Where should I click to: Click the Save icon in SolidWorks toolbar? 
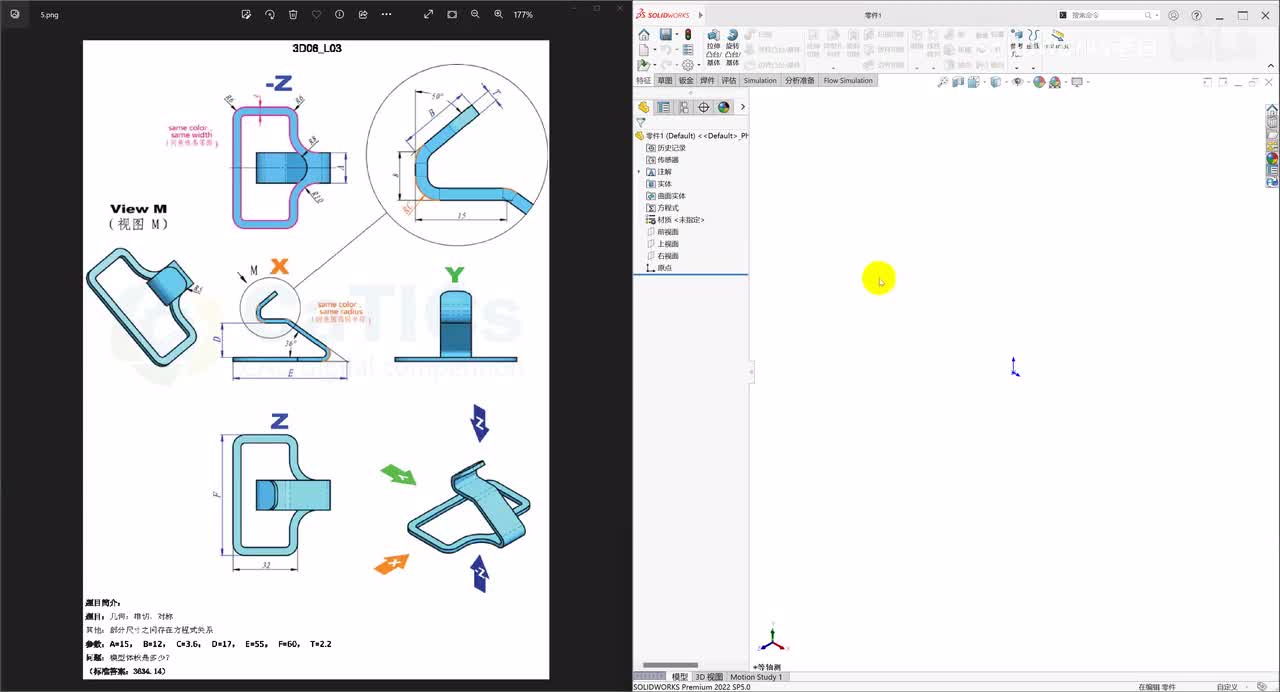click(x=666, y=35)
